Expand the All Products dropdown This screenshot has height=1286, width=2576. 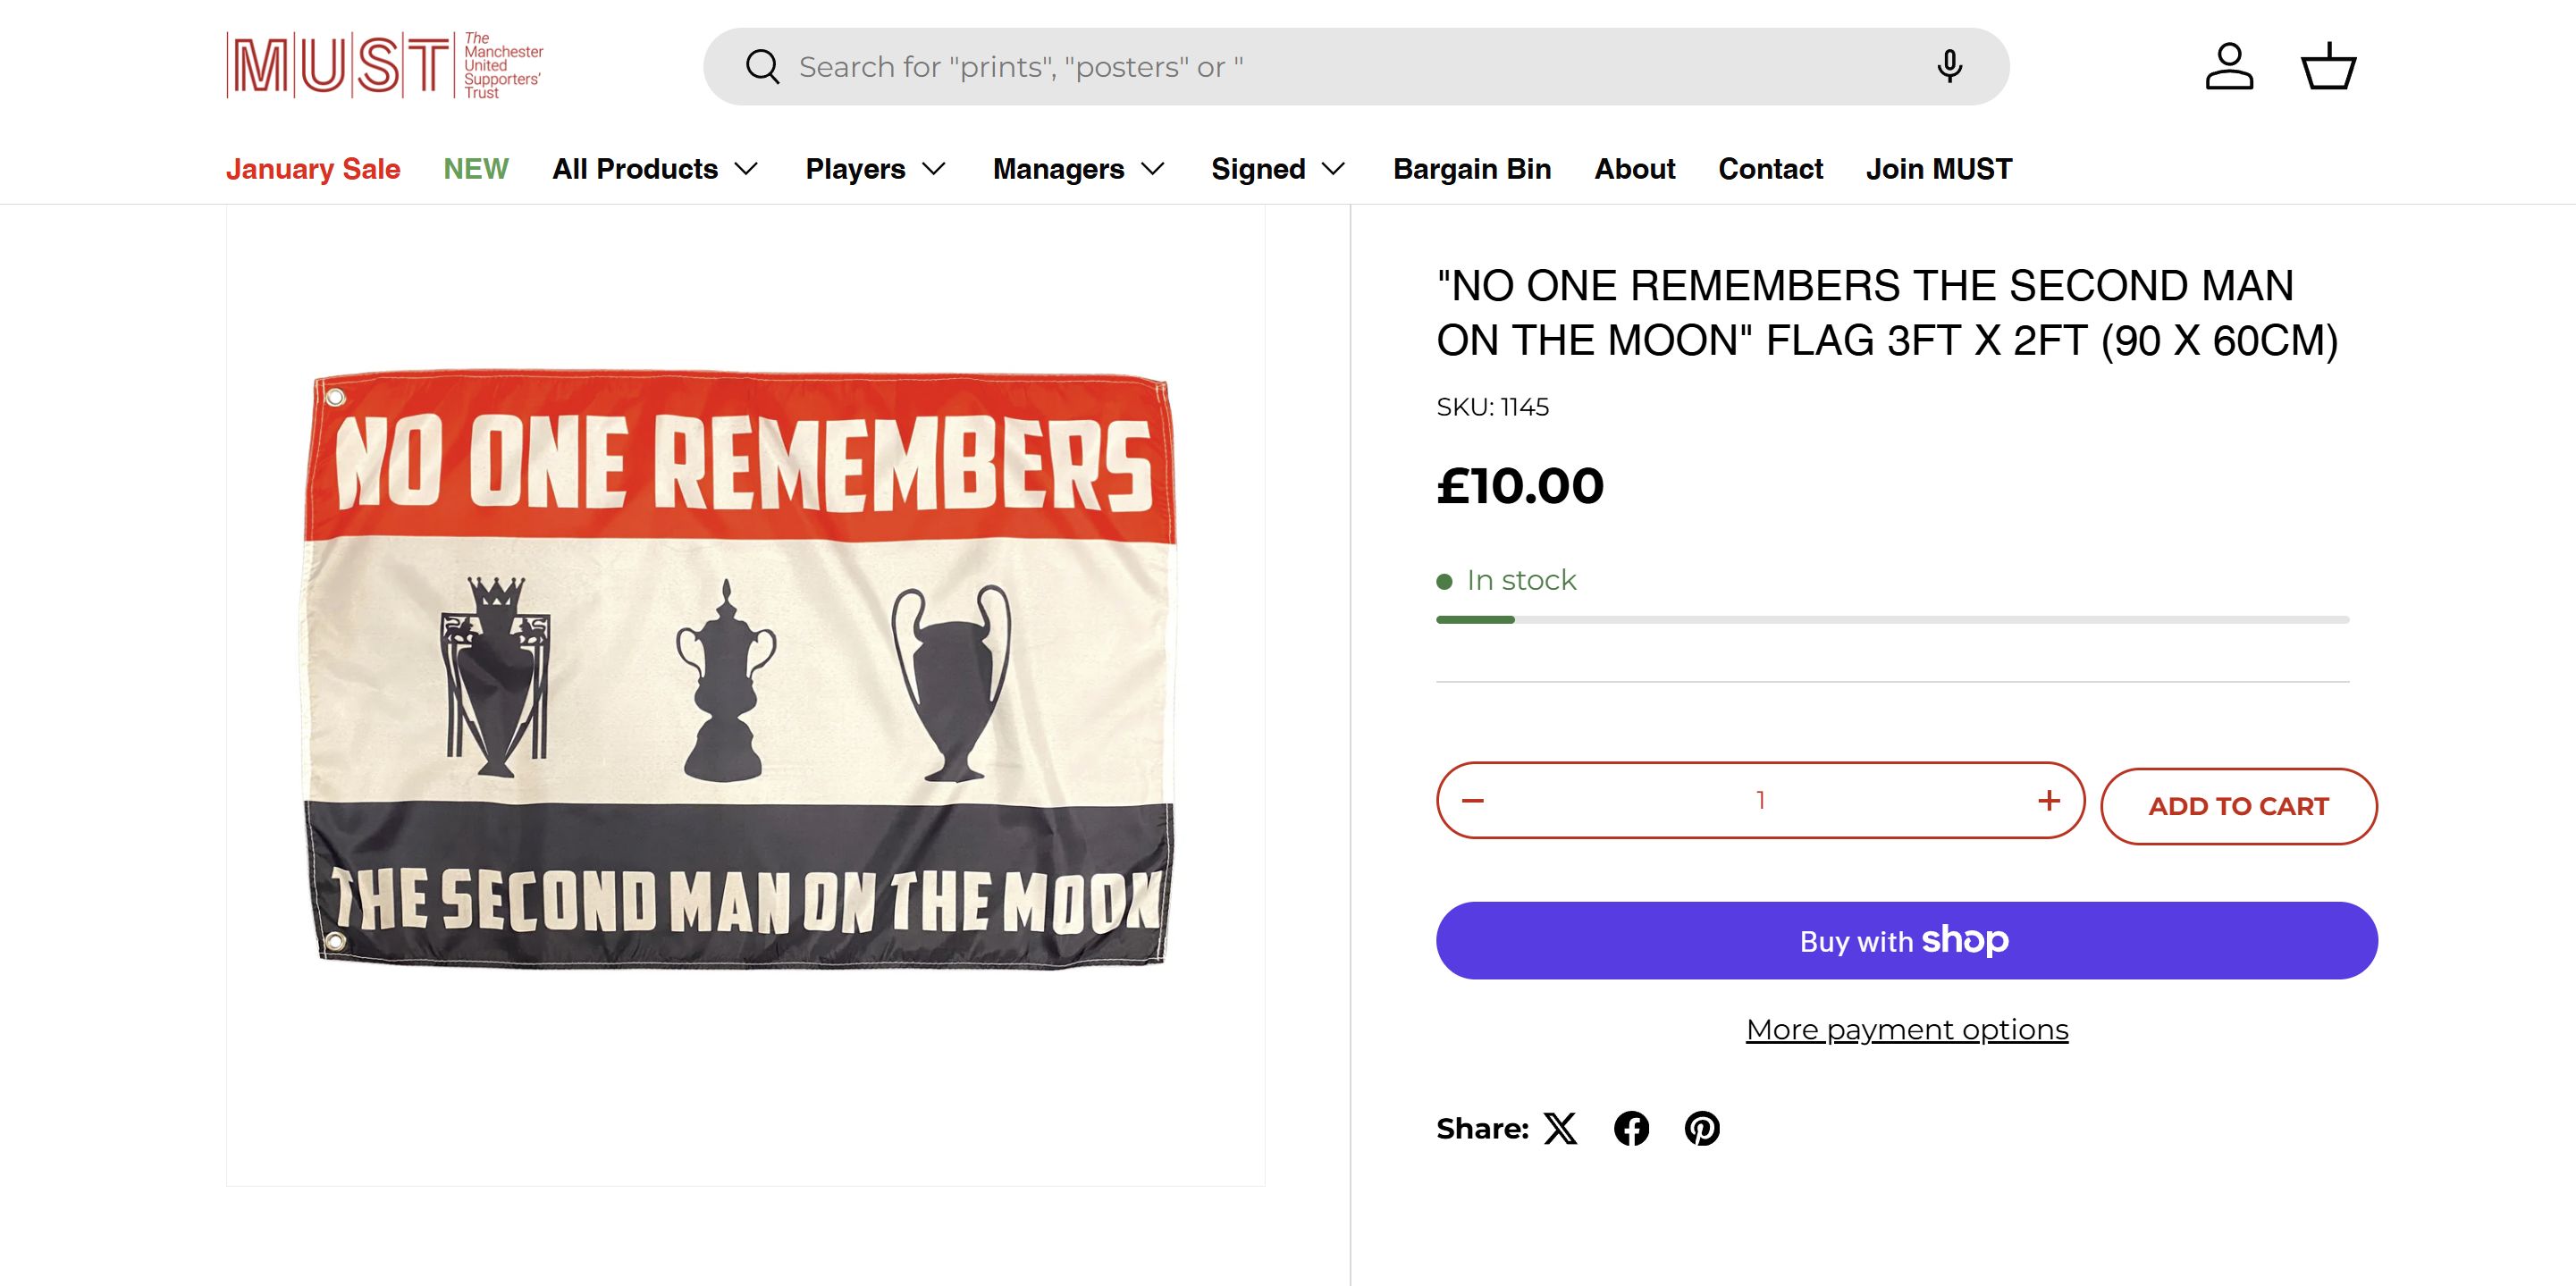[655, 169]
